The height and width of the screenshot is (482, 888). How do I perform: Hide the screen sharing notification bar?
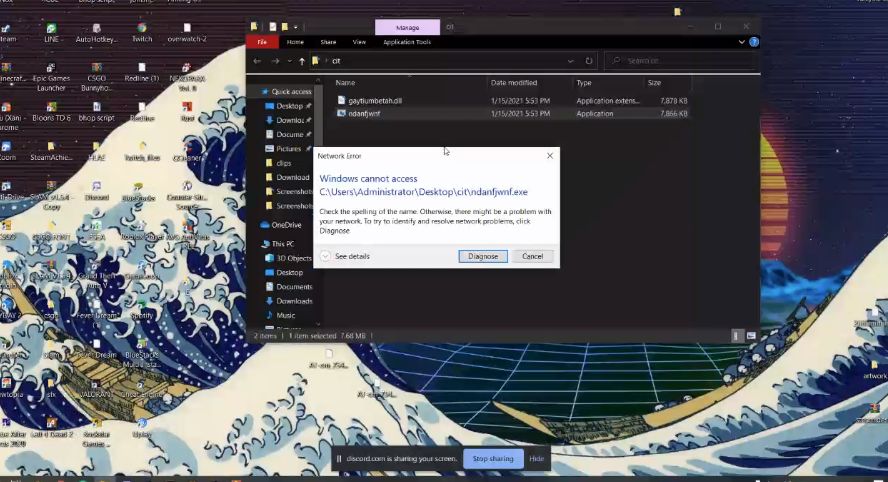(536, 458)
